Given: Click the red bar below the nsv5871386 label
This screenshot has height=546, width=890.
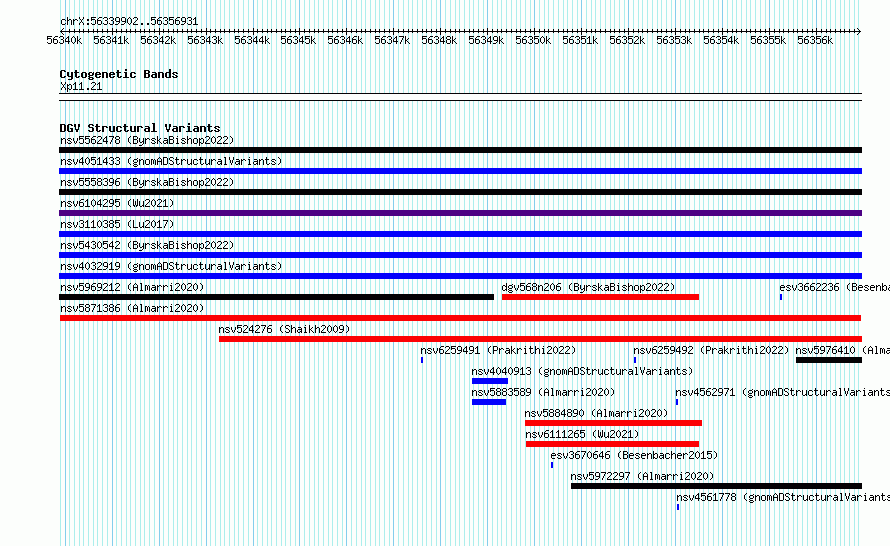Looking at the screenshot, I should coord(460,318).
